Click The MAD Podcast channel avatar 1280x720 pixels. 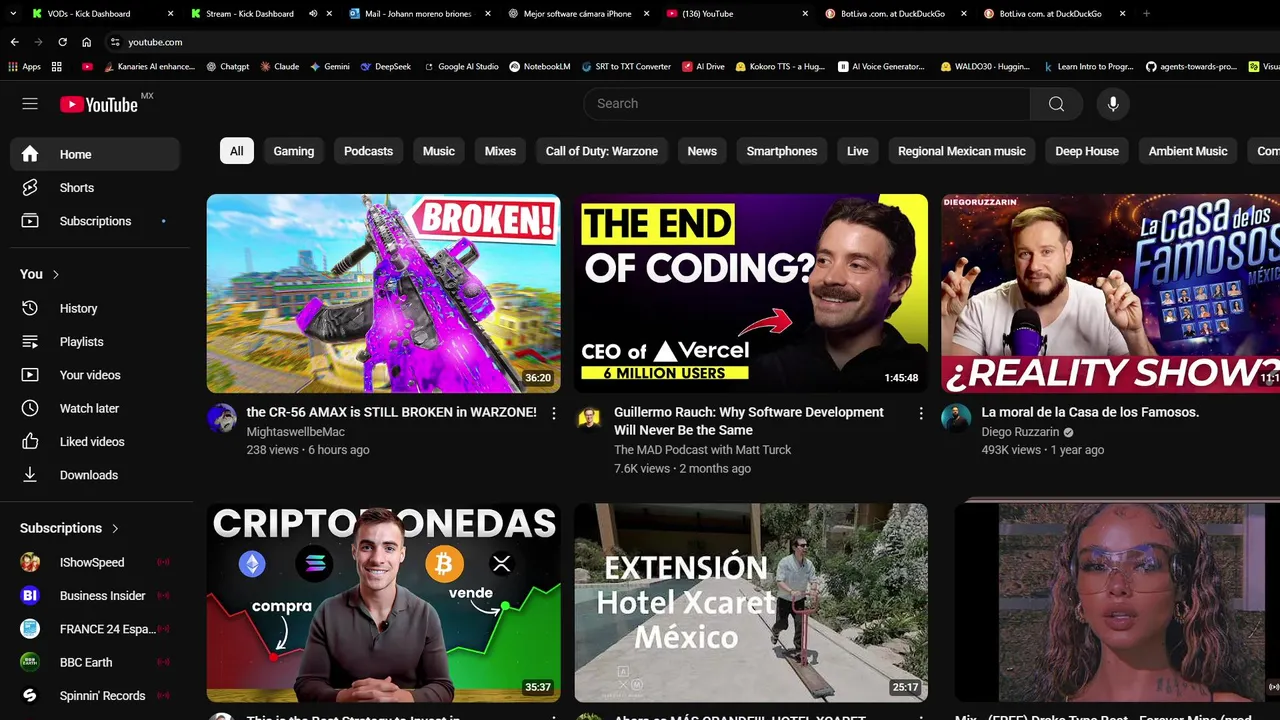coord(589,418)
